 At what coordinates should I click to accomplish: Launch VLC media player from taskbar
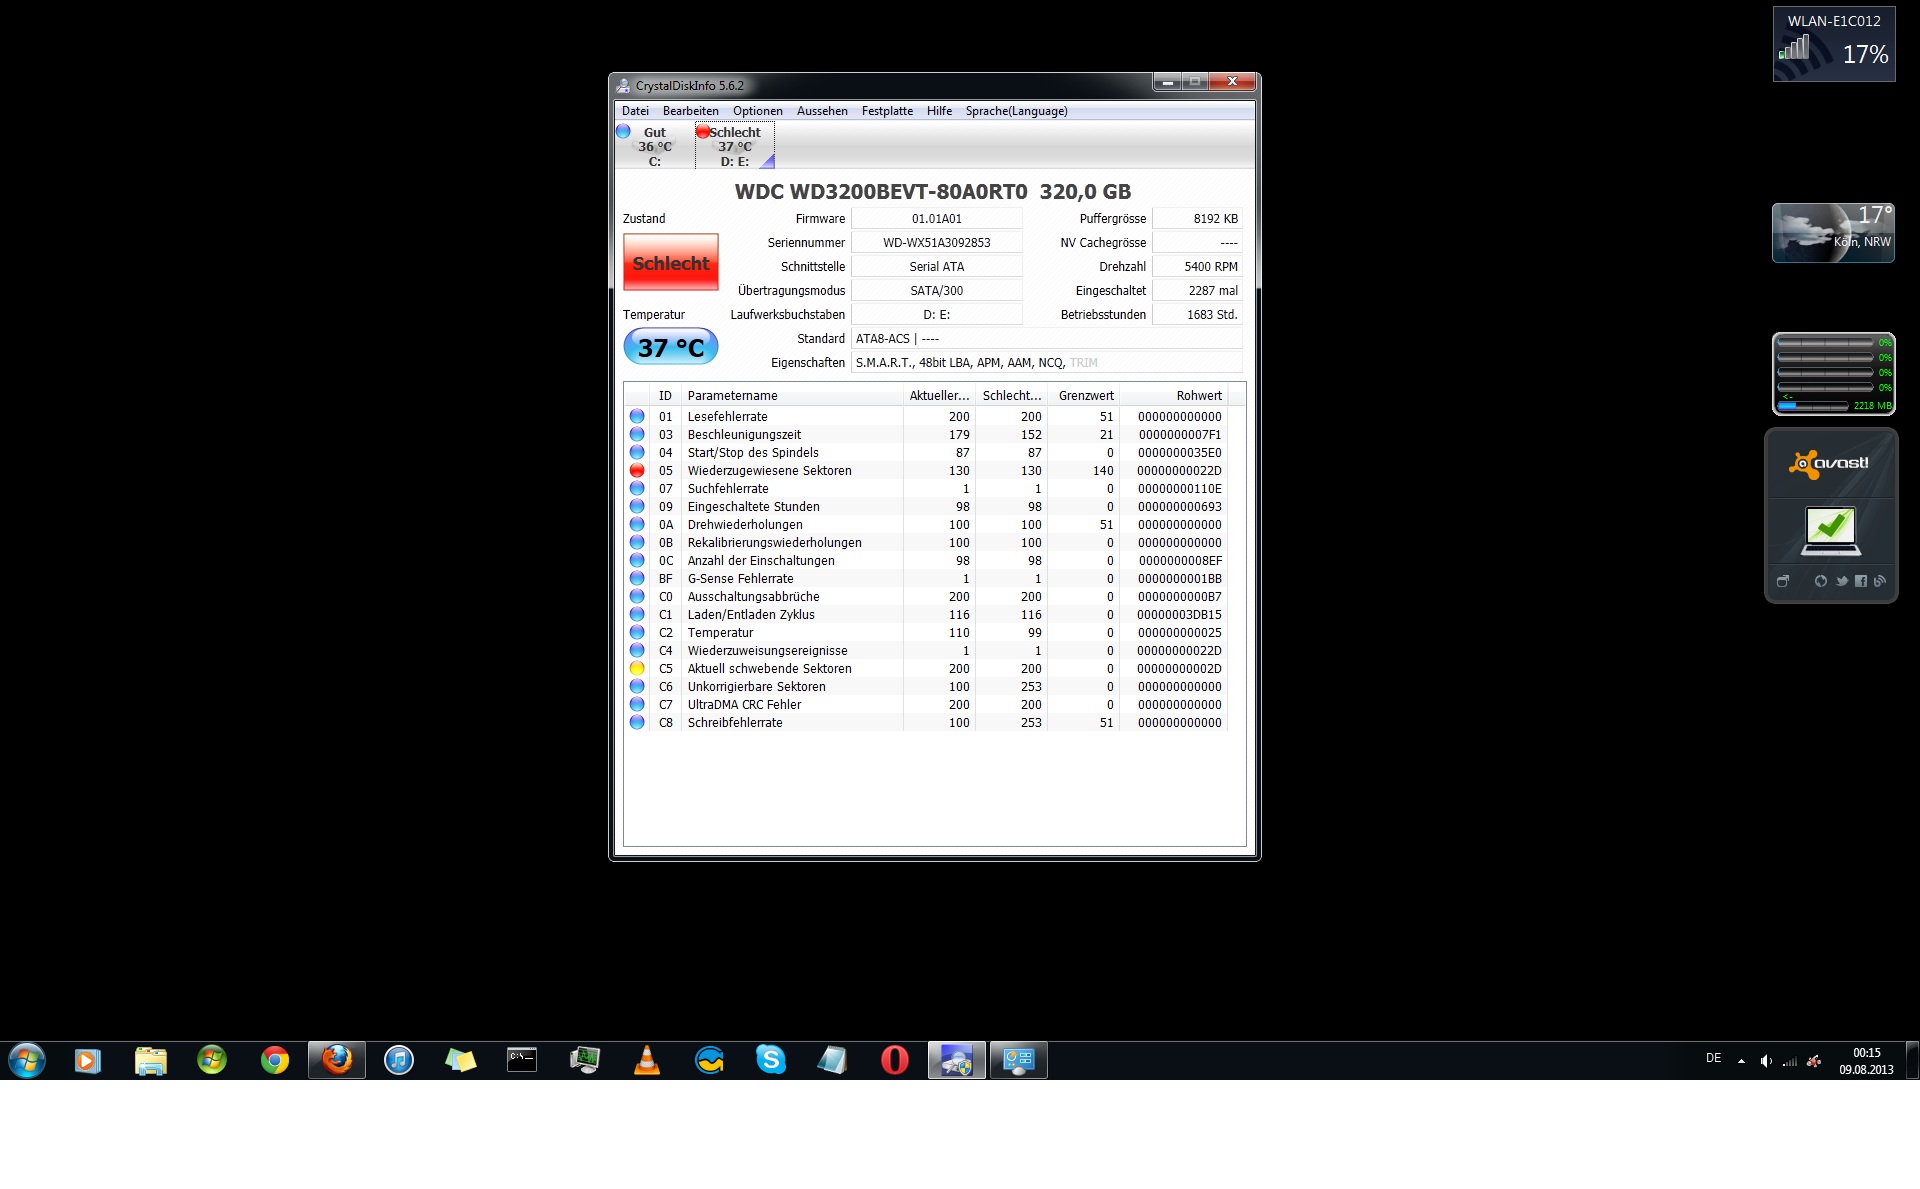[647, 1060]
